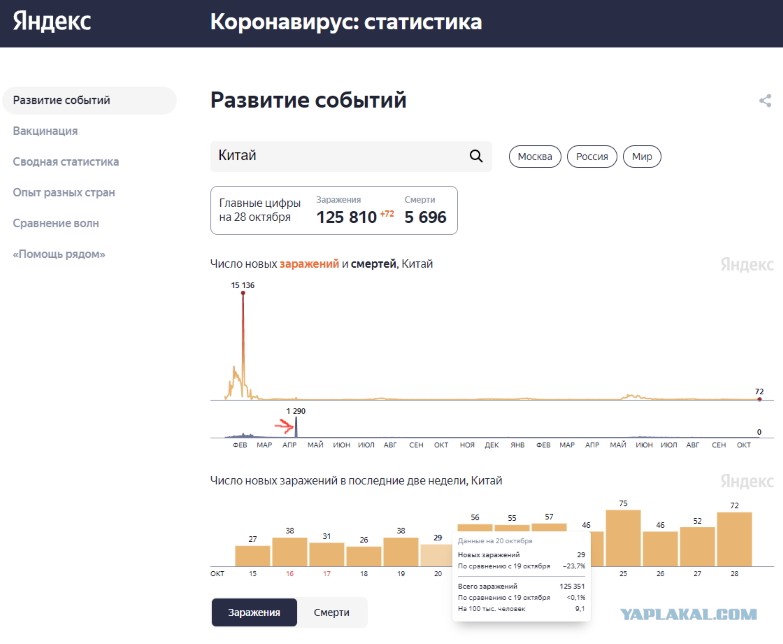The width and height of the screenshot is (783, 644).
Task: Click the magnifier search icon
Action: click(476, 156)
